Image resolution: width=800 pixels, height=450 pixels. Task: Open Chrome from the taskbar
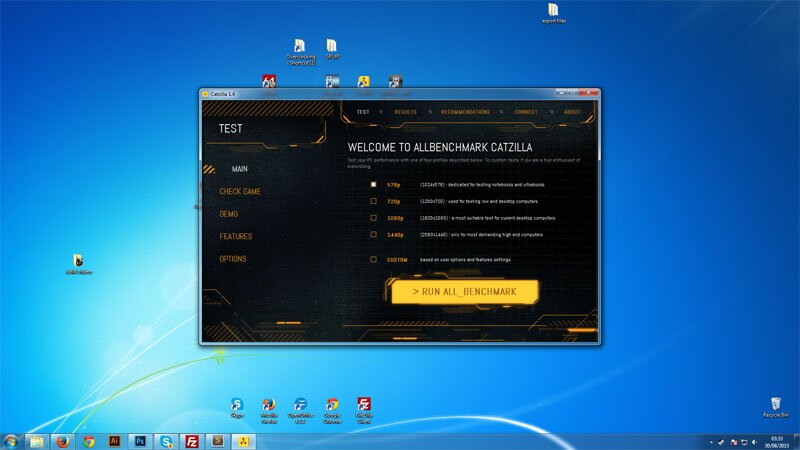88,441
